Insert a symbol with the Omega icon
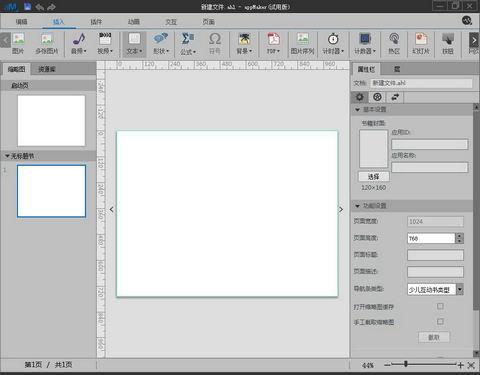Image resolution: width=480 pixels, height=375 pixels. click(x=215, y=44)
